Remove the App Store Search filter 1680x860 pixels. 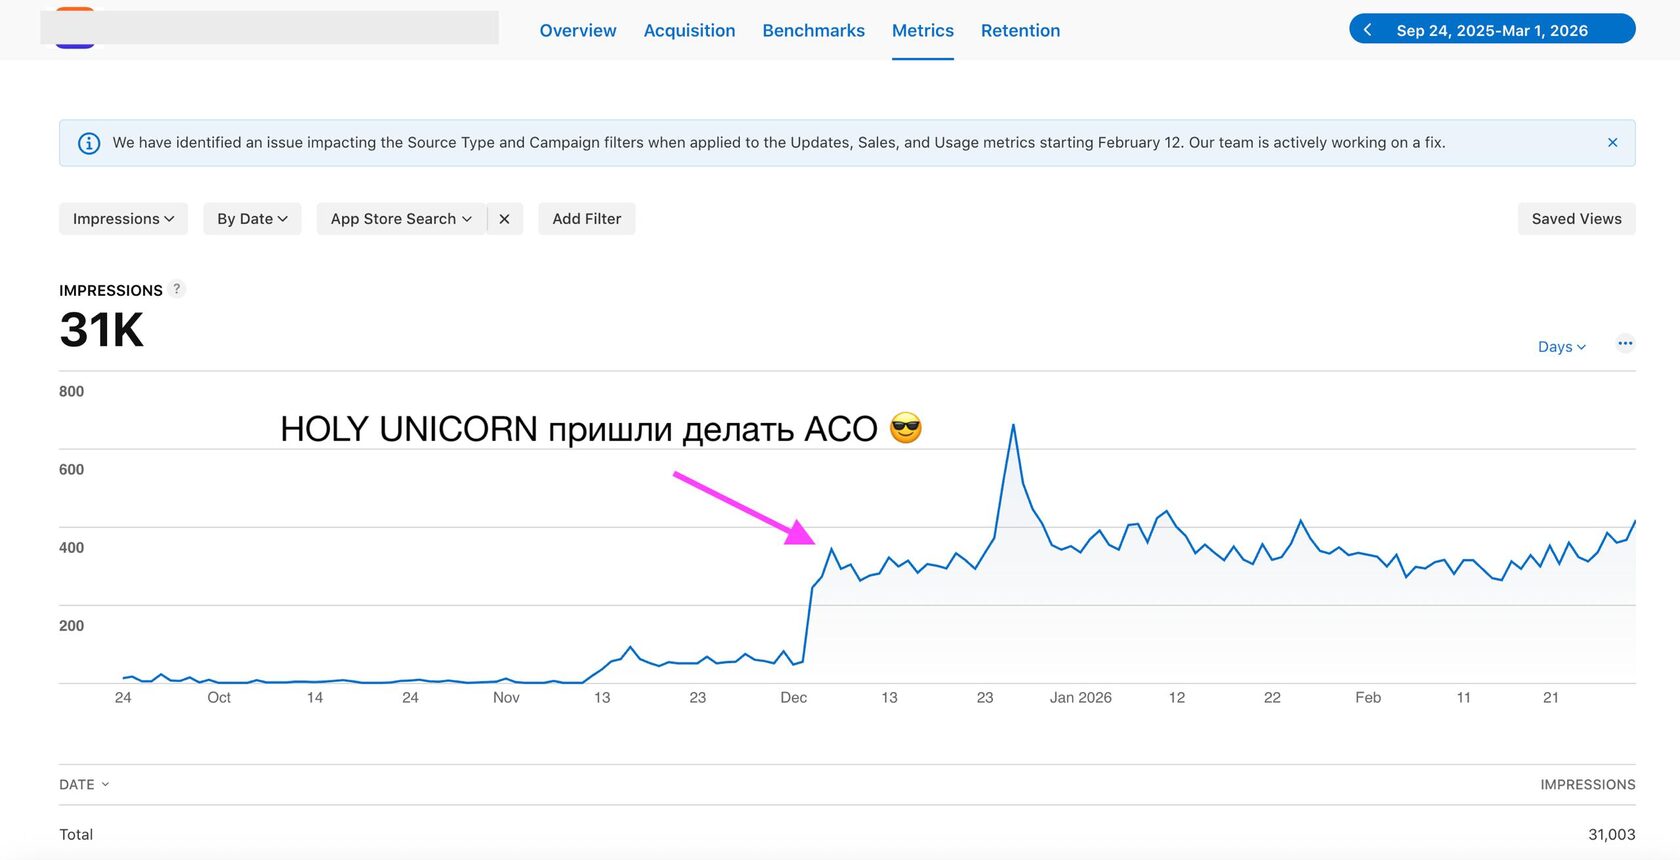(x=504, y=219)
